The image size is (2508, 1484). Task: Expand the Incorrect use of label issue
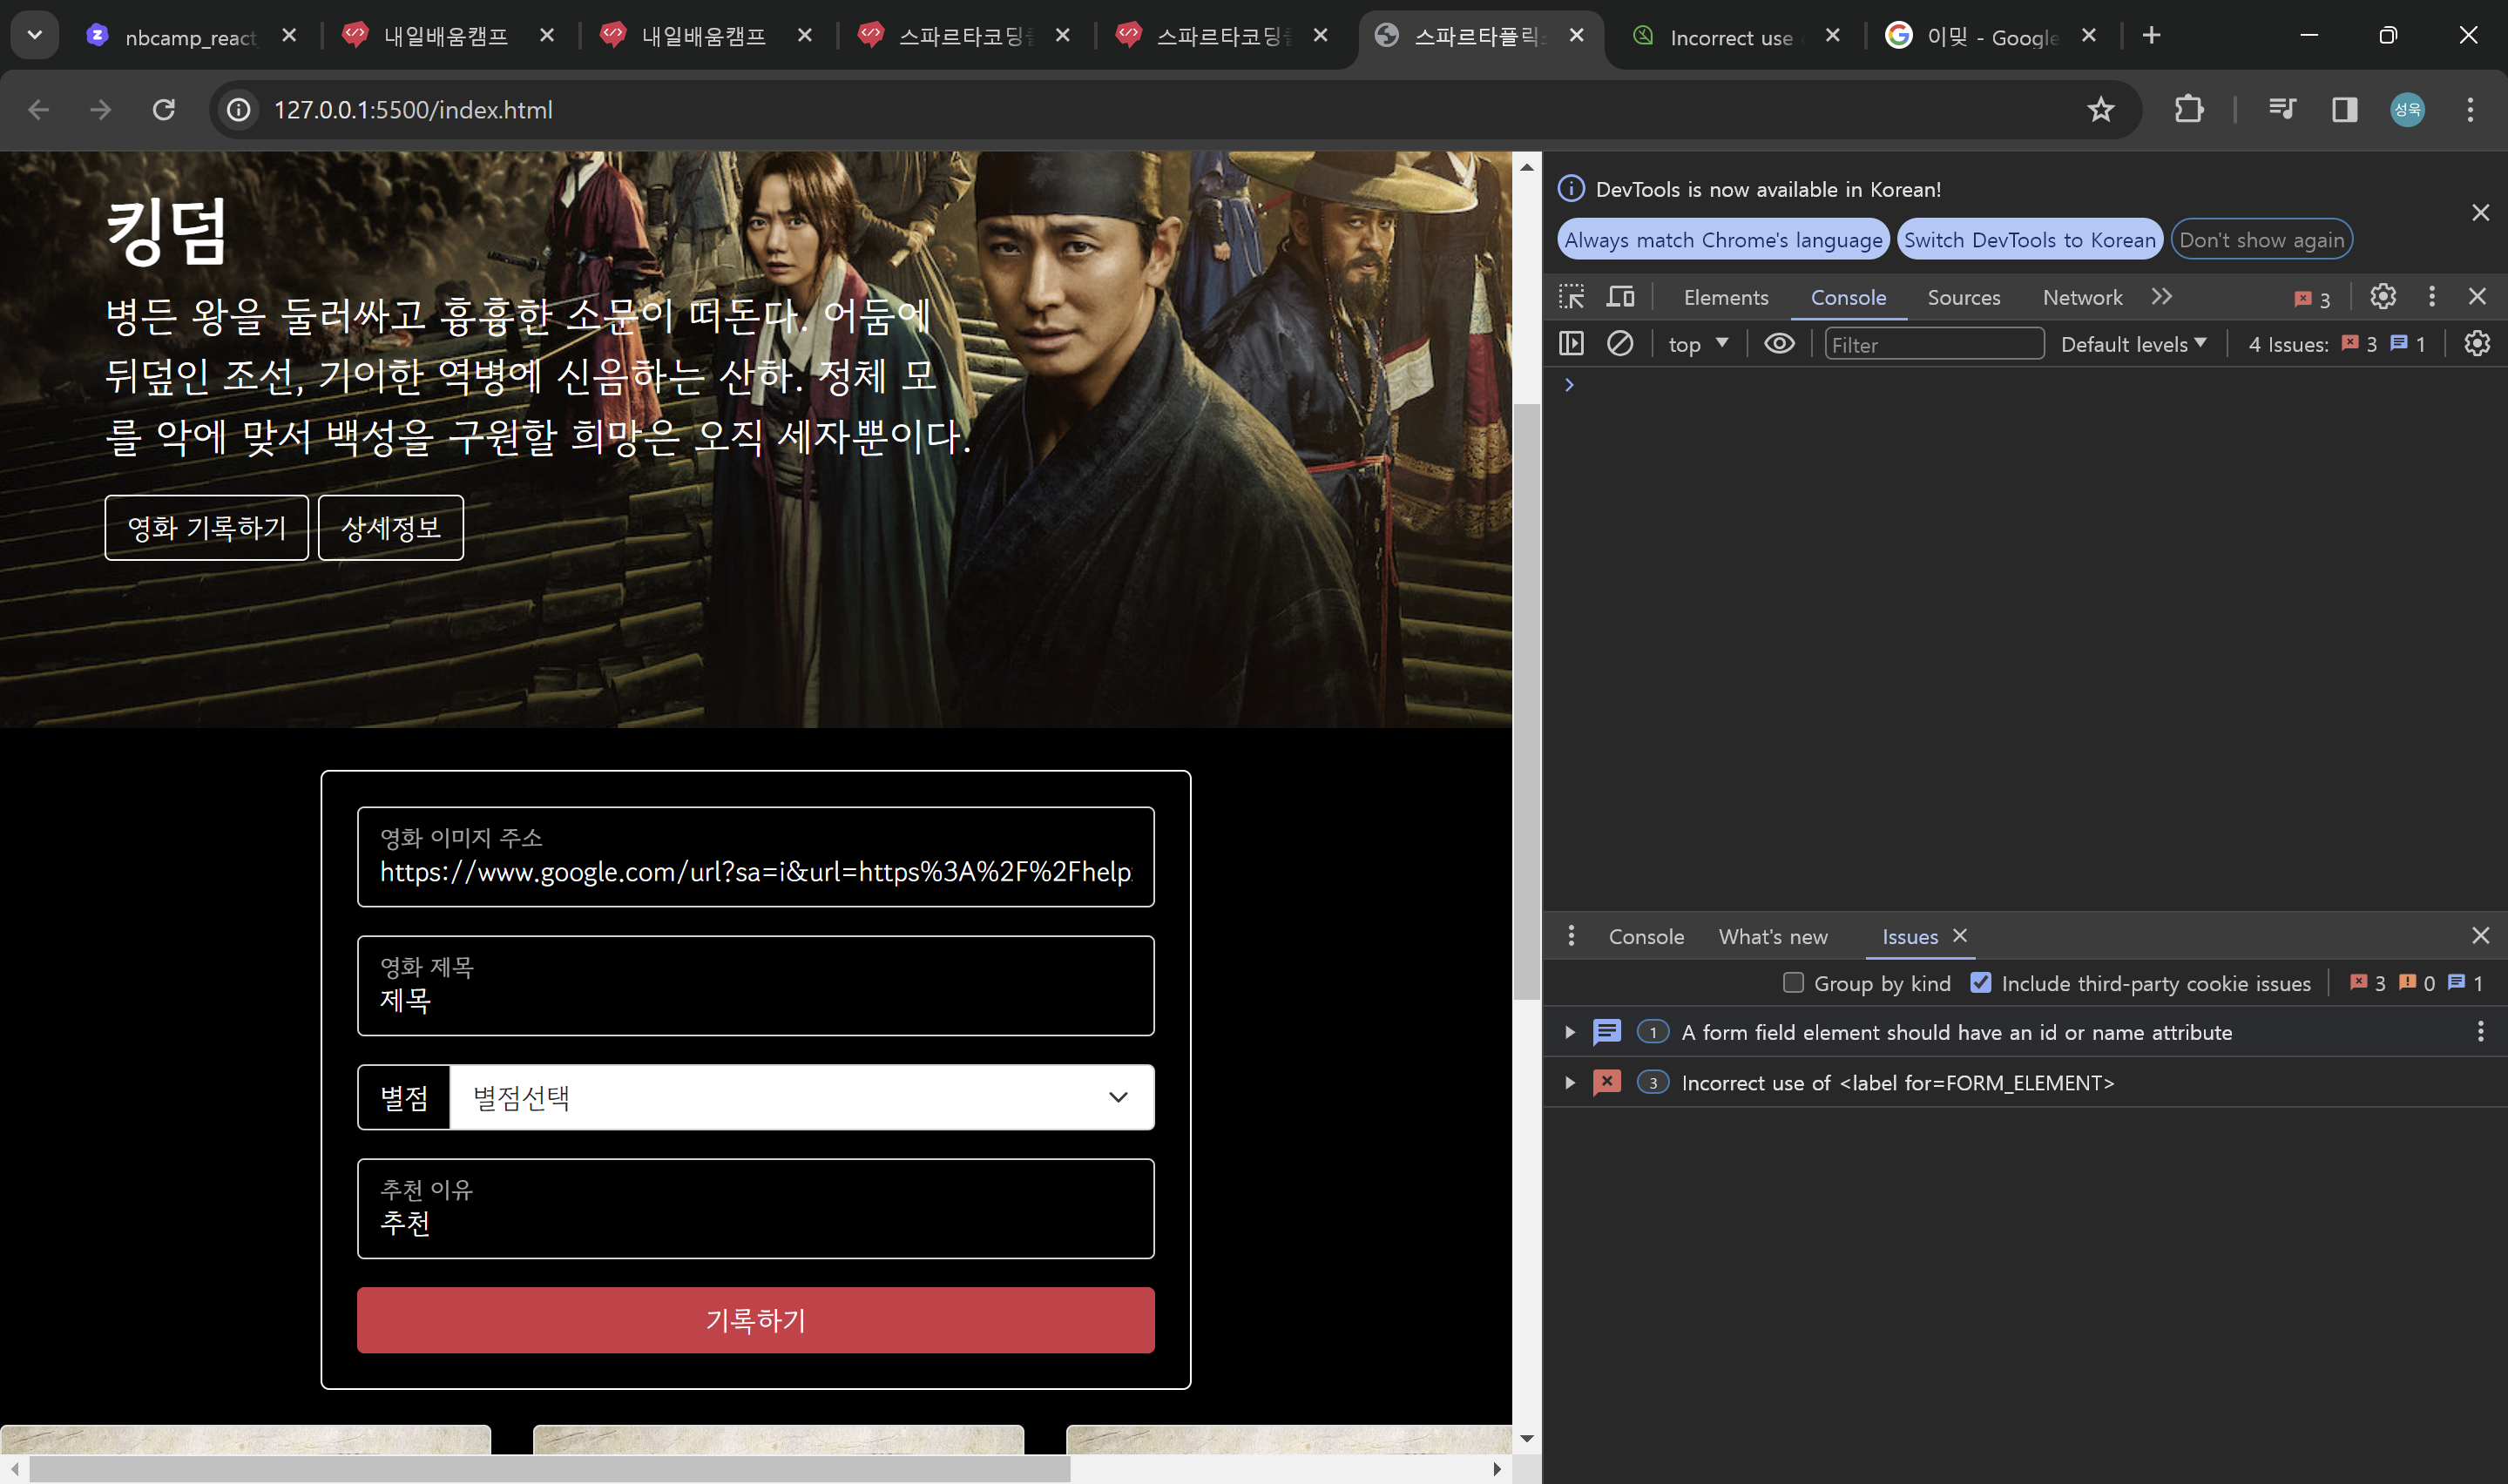tap(1570, 1083)
